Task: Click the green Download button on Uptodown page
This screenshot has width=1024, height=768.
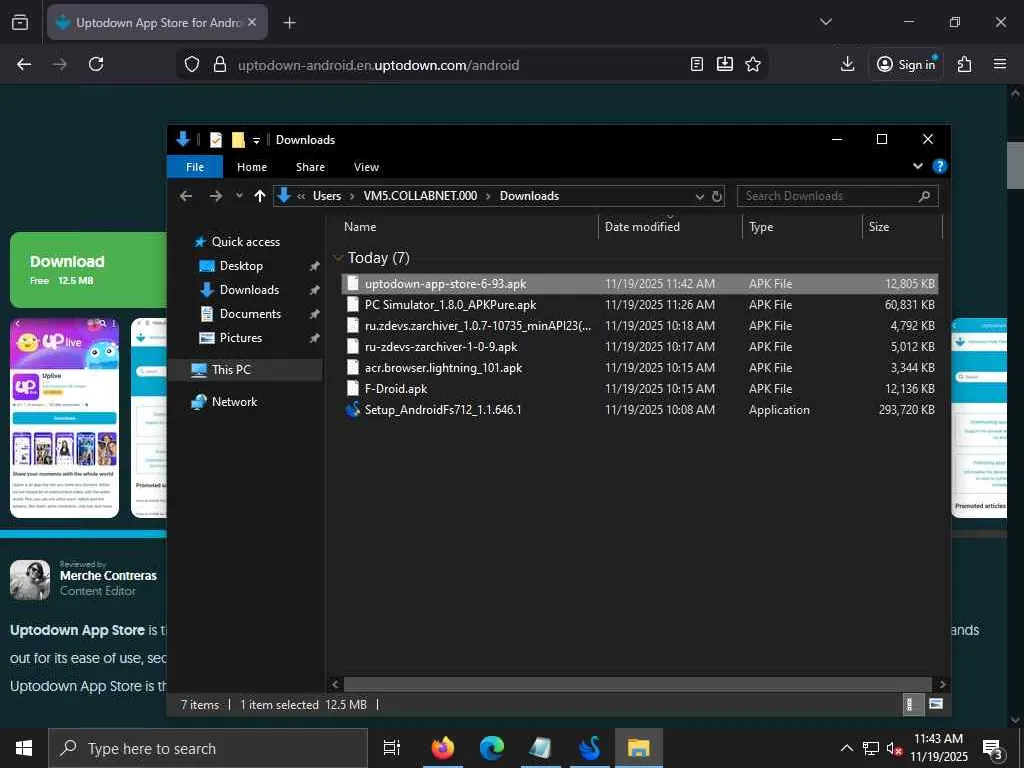Action: point(88,270)
